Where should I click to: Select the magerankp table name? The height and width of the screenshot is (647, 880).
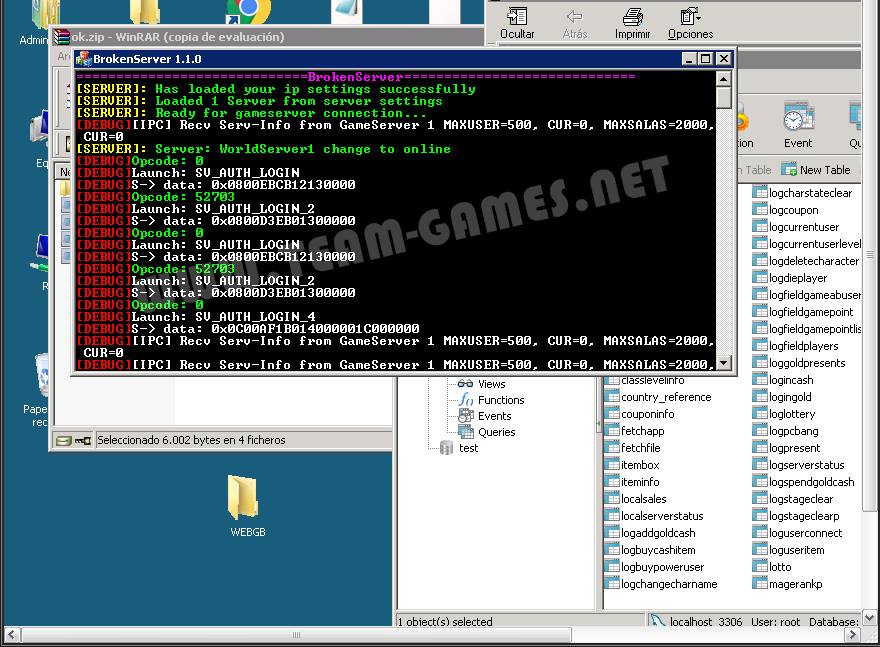point(795,584)
